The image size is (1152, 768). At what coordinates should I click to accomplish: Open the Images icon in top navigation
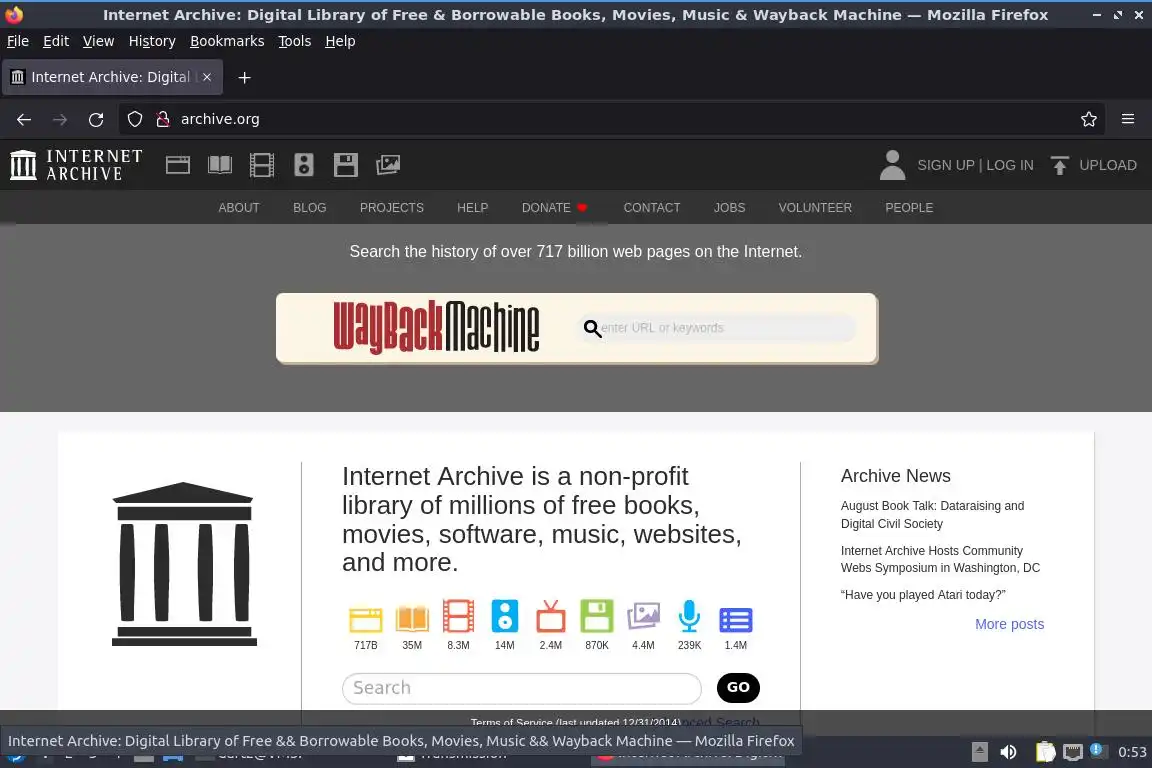[x=388, y=165]
